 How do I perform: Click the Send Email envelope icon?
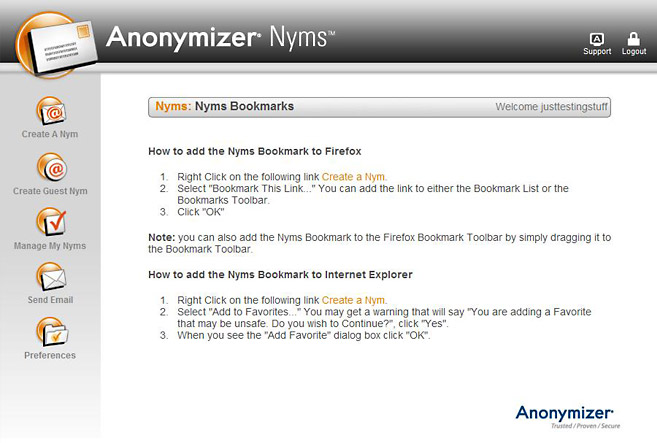[x=50, y=276]
